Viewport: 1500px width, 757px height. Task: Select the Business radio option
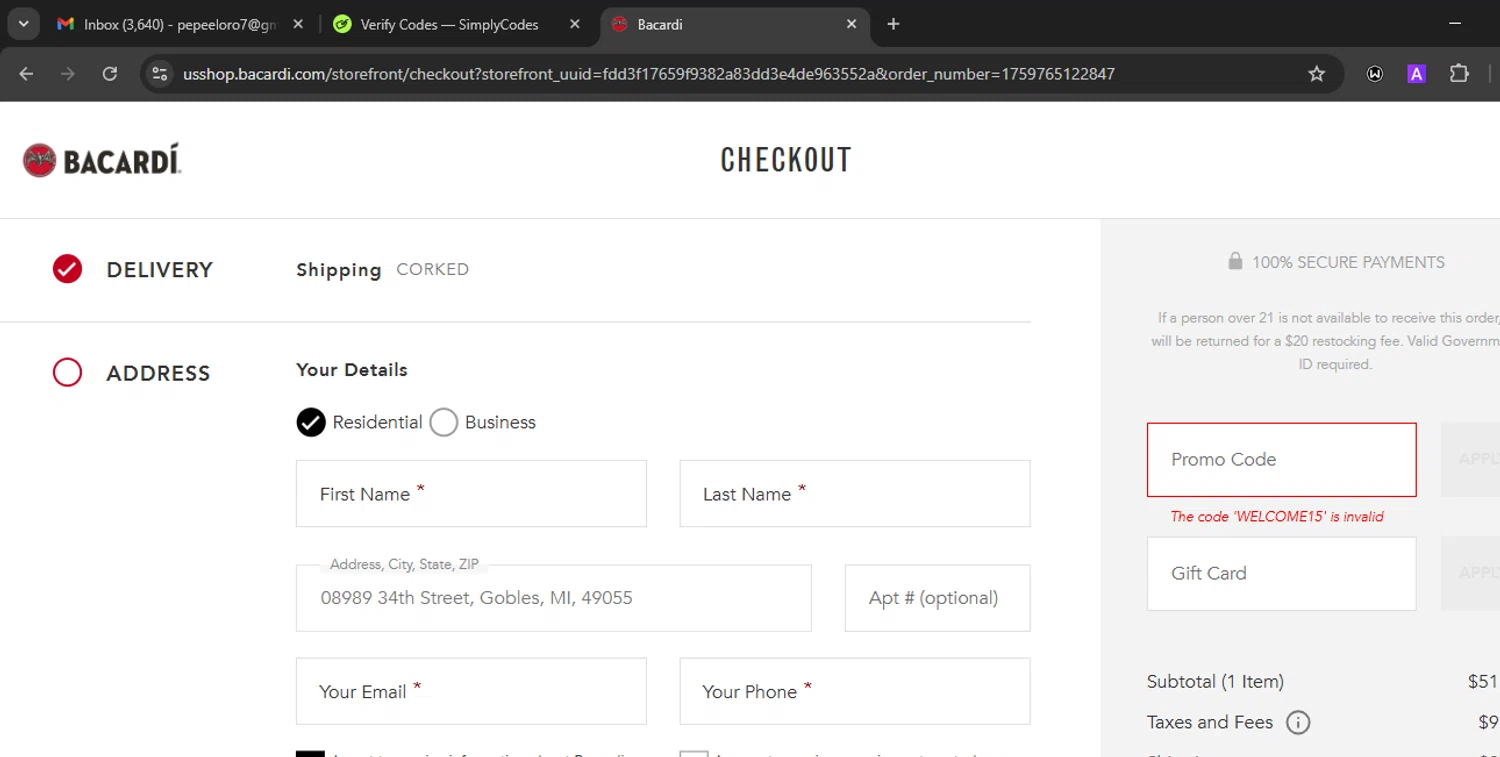pyautogui.click(x=444, y=422)
